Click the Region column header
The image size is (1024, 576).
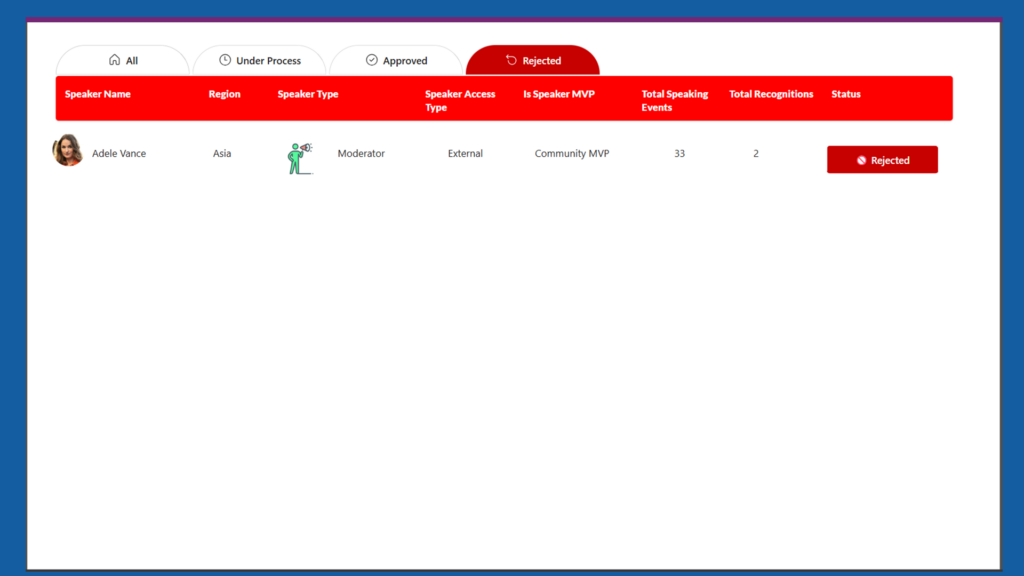[224, 94]
